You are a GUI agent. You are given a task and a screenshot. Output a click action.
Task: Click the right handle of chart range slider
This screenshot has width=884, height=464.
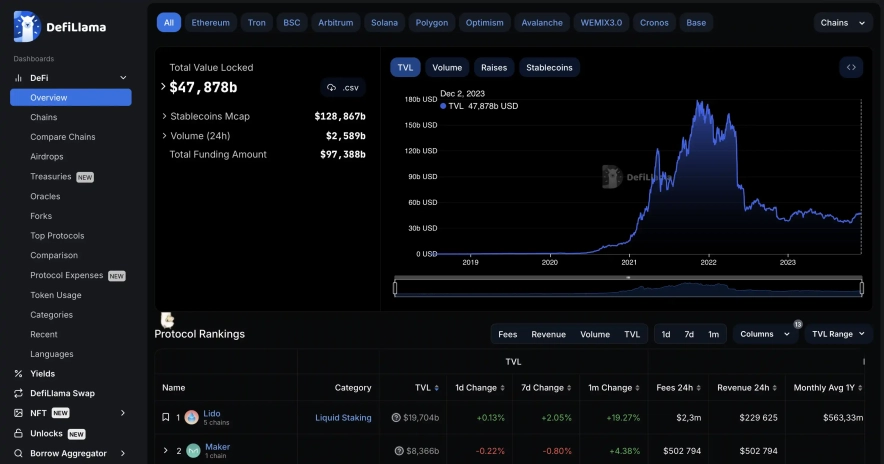point(861,288)
